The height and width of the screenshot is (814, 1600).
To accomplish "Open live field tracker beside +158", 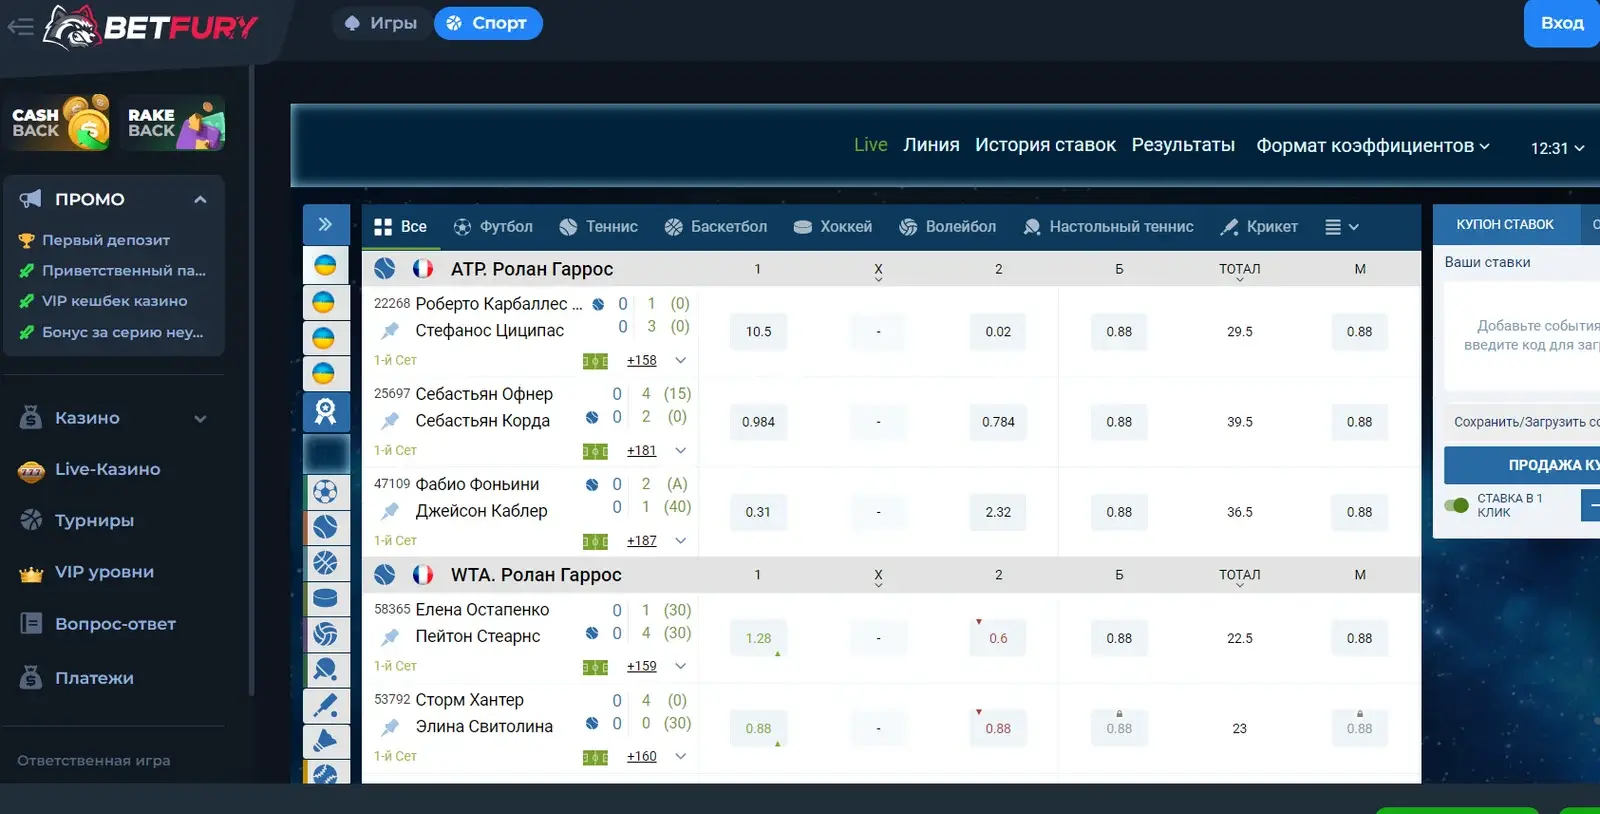I will (595, 361).
